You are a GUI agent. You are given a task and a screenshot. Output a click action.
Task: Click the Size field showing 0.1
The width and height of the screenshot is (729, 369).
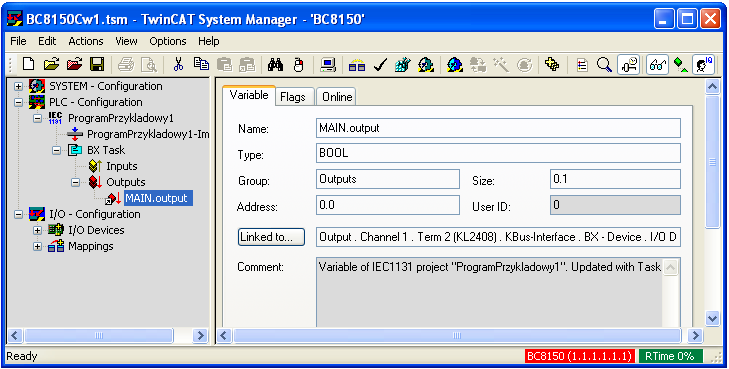[615, 179]
